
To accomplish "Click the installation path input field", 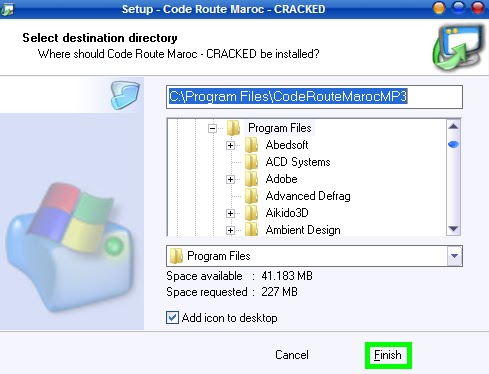I will [x=314, y=97].
